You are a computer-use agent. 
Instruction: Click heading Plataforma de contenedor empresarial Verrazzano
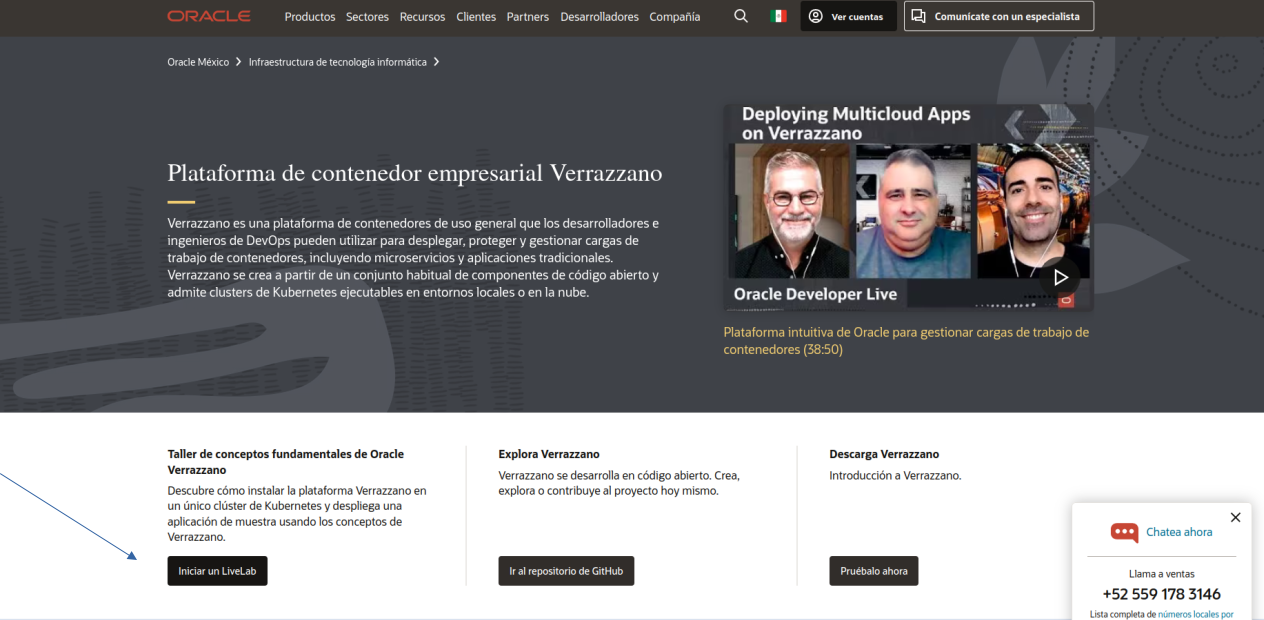tap(415, 173)
